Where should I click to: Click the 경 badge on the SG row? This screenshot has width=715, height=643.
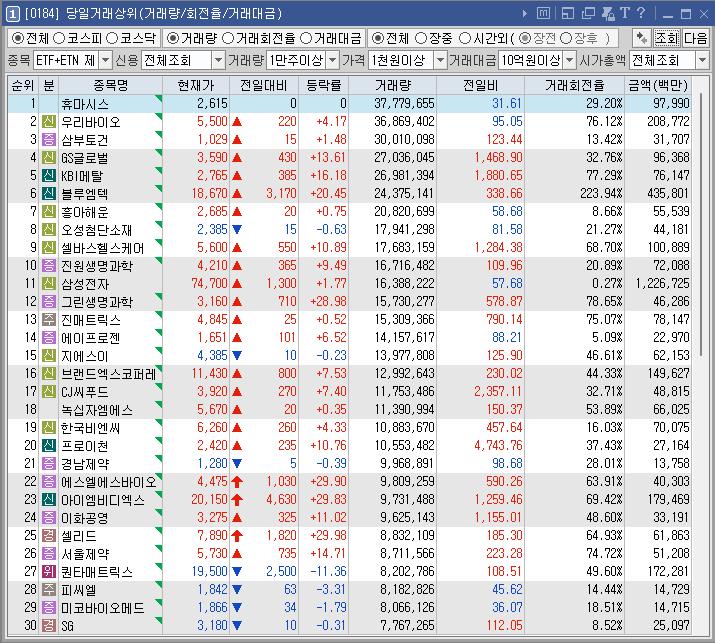49,625
